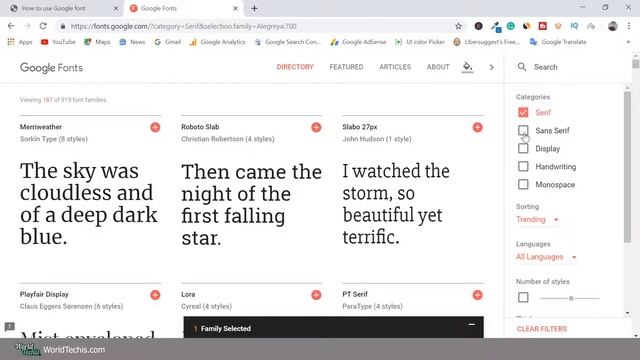
Task: Open the Chrome three-dot menu
Action: [629, 26]
